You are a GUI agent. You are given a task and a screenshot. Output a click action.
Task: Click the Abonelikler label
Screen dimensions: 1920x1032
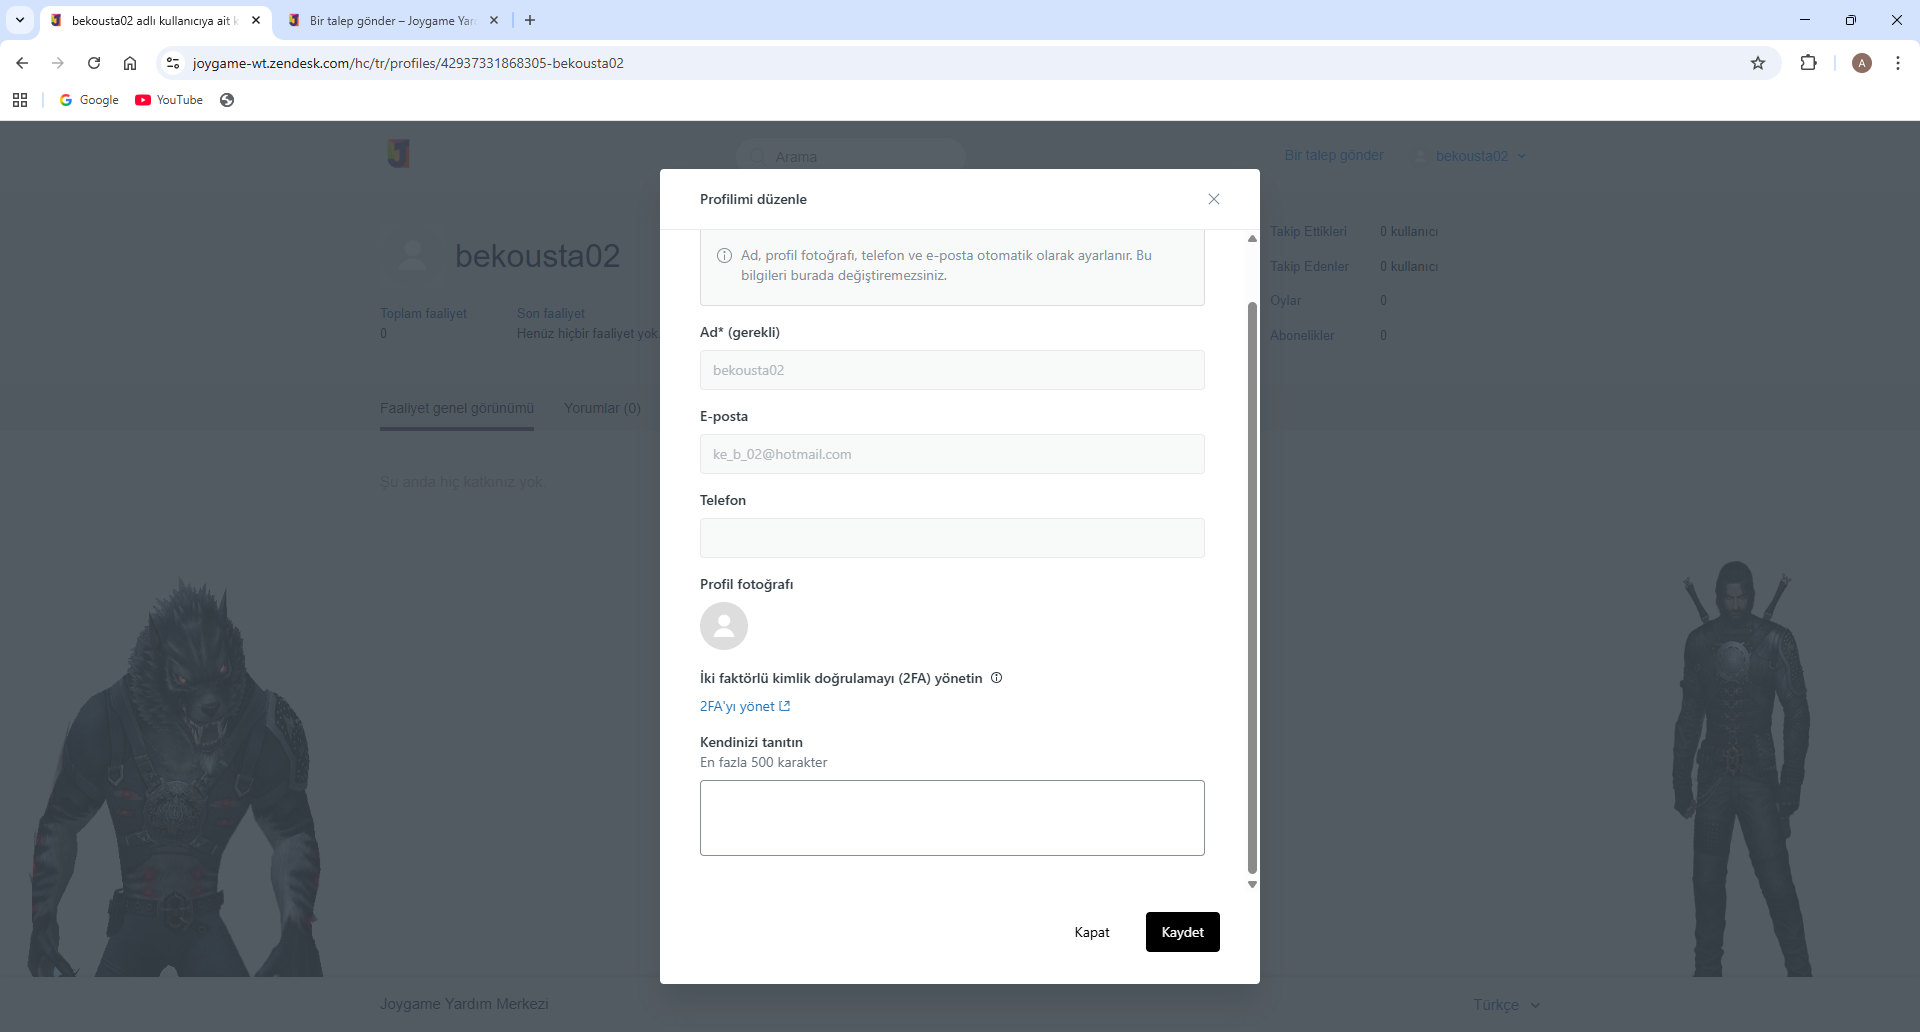point(1302,336)
